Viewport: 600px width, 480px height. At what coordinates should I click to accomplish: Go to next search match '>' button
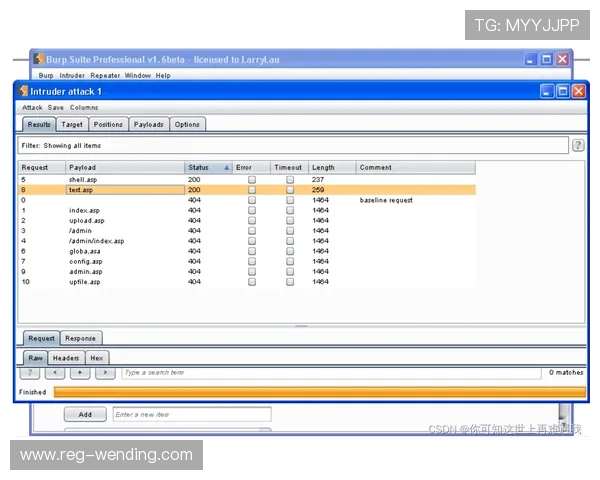[x=105, y=373]
